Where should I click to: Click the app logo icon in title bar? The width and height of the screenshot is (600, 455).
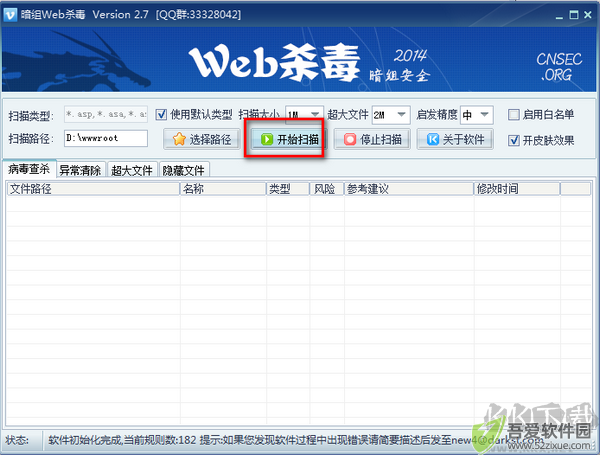pyautogui.click(x=10, y=15)
